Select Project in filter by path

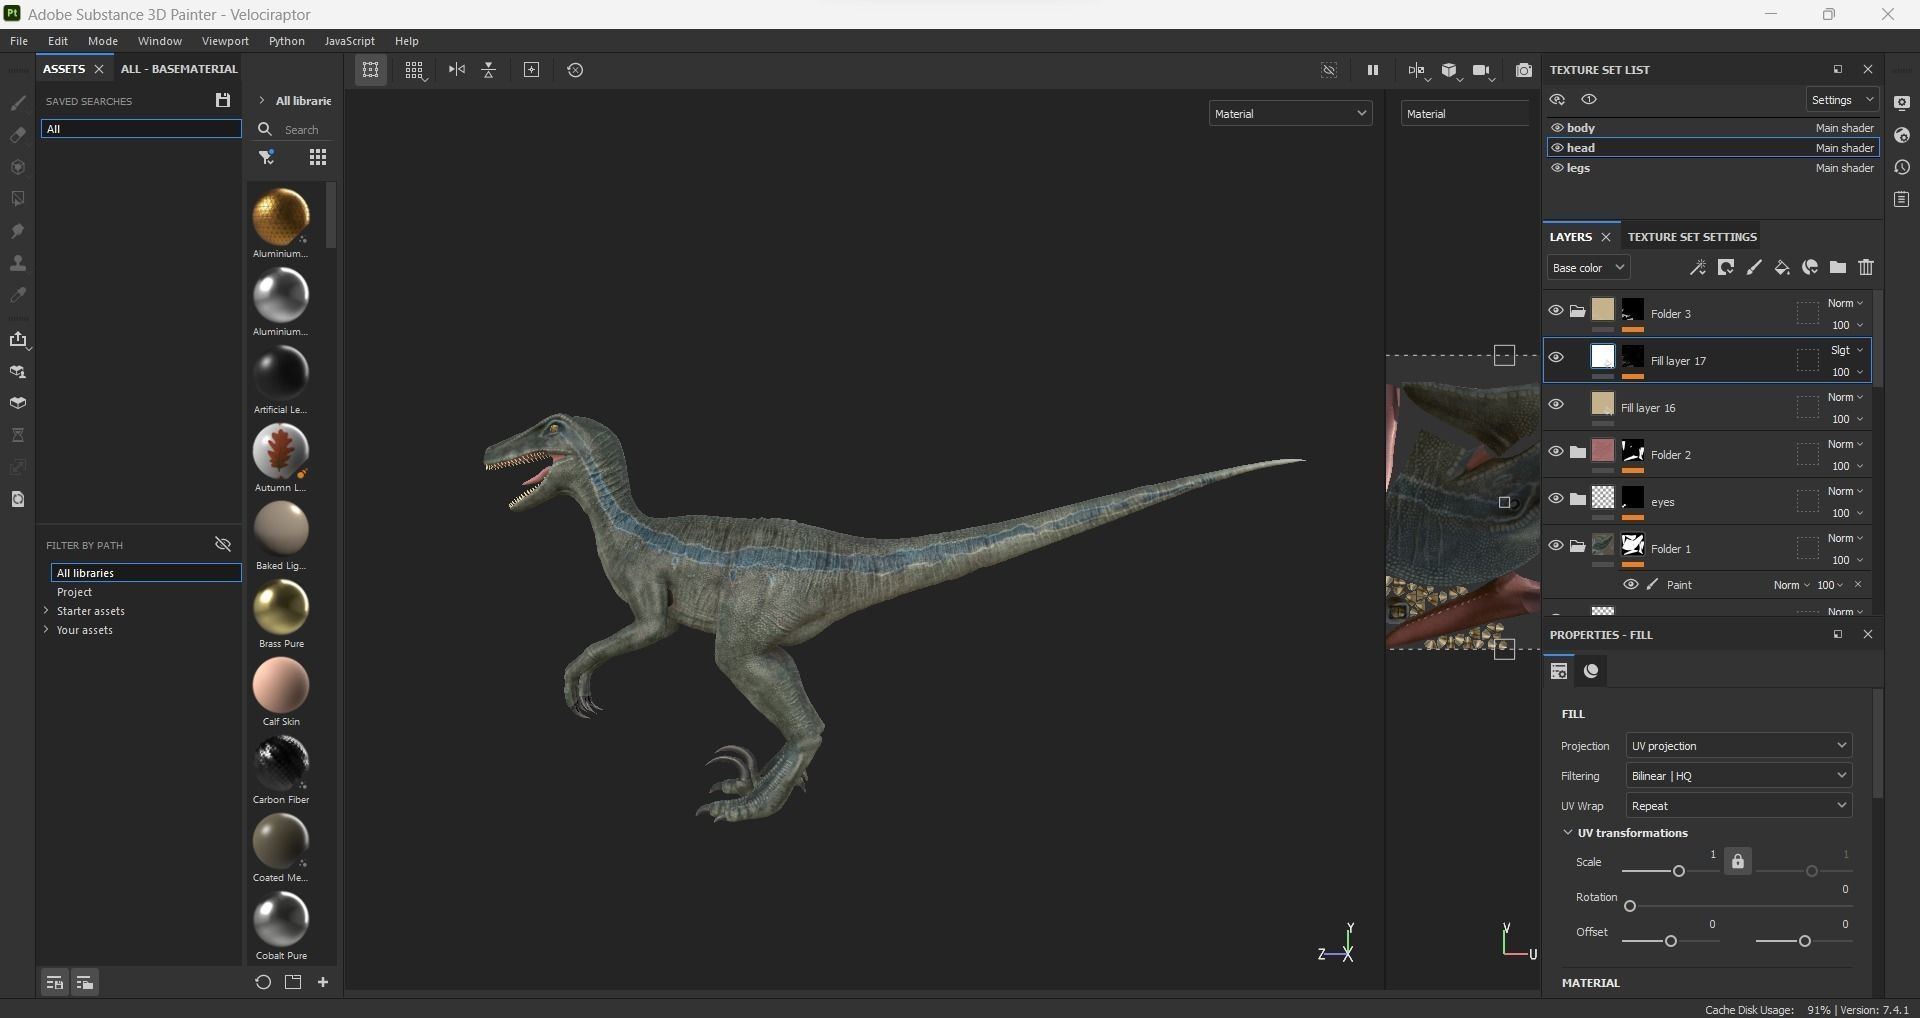[x=75, y=592]
